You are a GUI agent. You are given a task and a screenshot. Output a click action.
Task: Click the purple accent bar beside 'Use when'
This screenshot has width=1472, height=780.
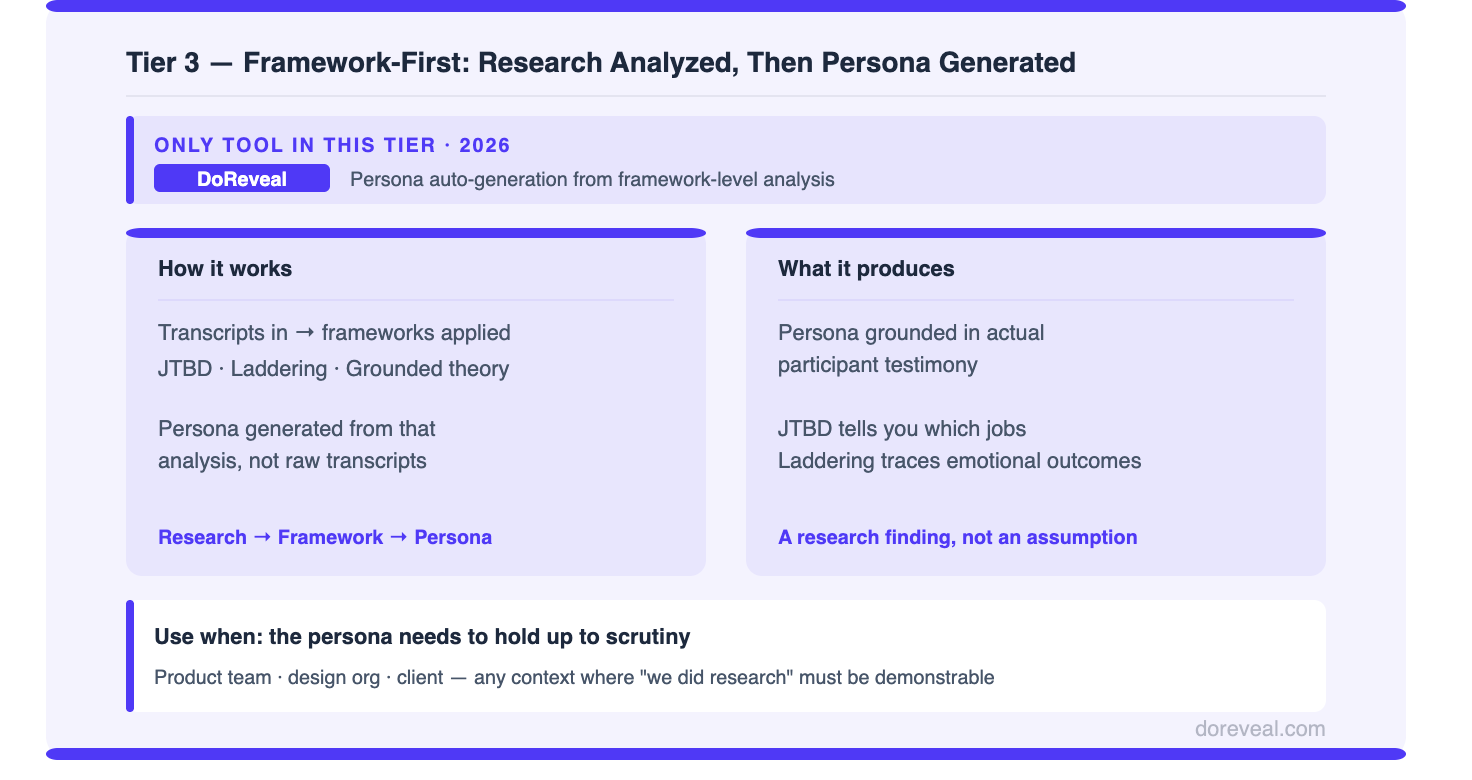(130, 656)
